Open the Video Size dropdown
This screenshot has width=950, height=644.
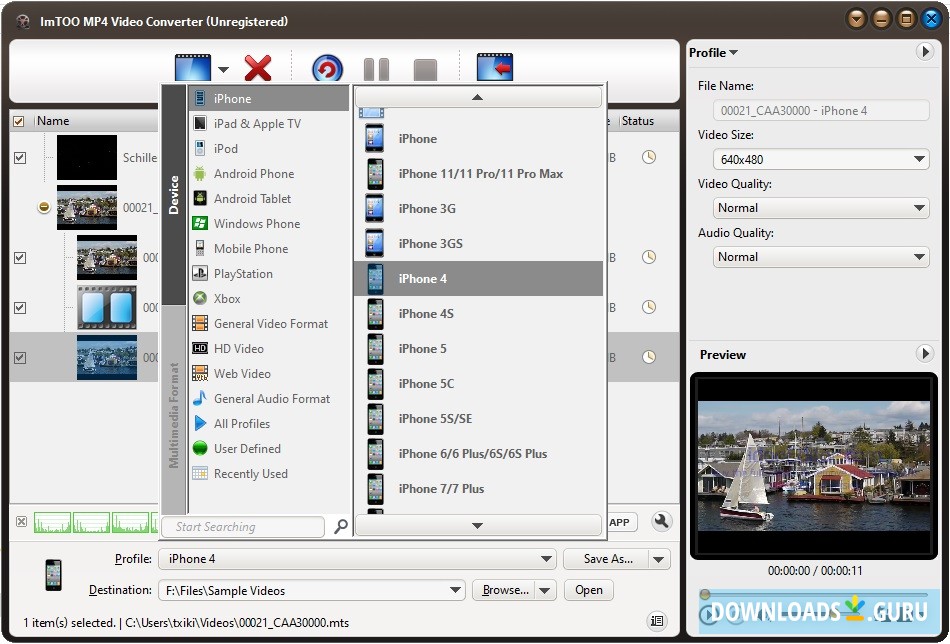tap(920, 159)
